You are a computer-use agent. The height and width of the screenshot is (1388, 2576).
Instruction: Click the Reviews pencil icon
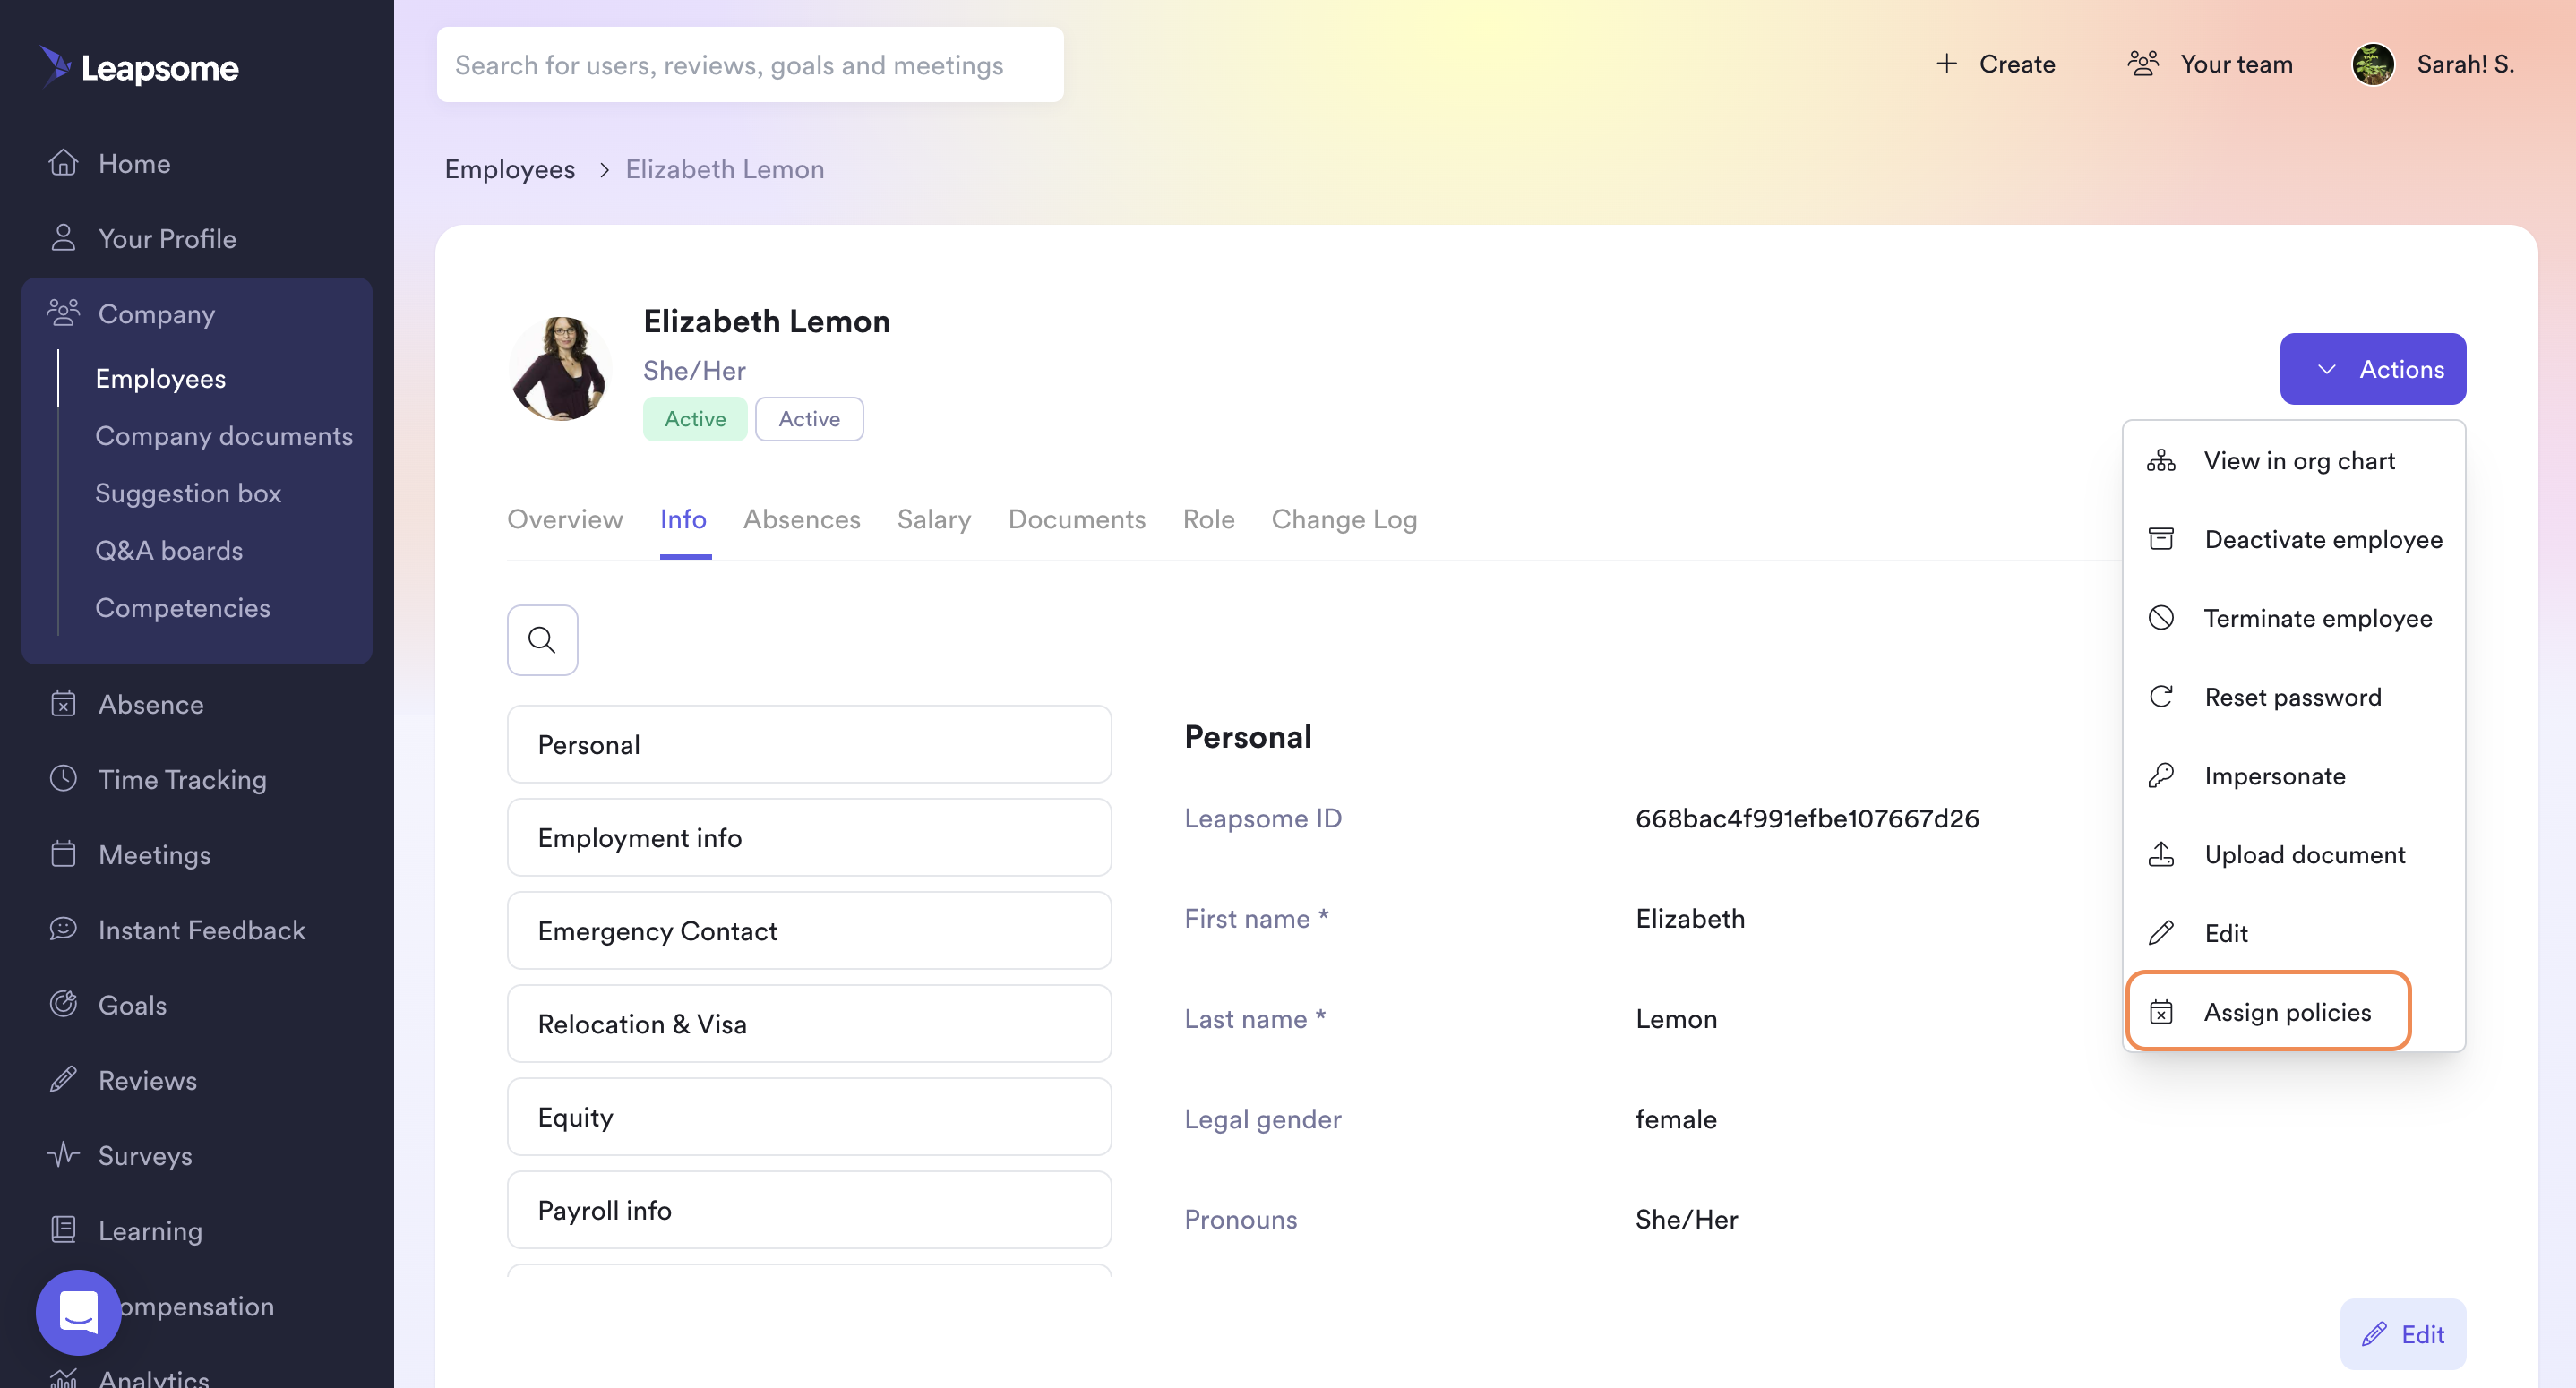pyautogui.click(x=63, y=1080)
